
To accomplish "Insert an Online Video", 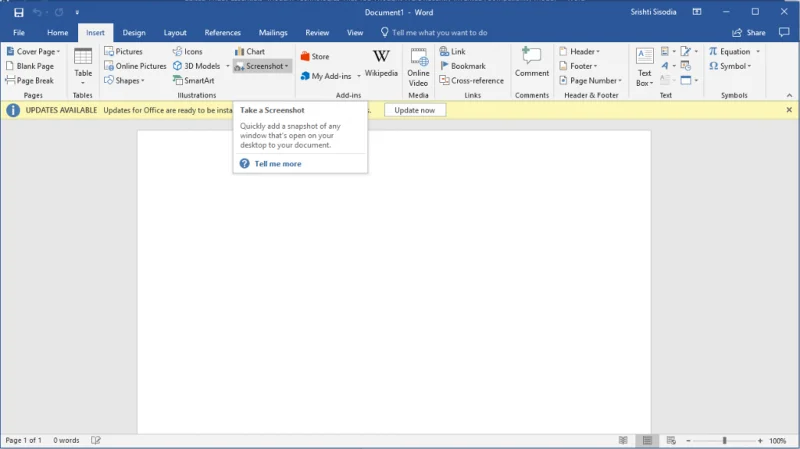I will [x=418, y=67].
